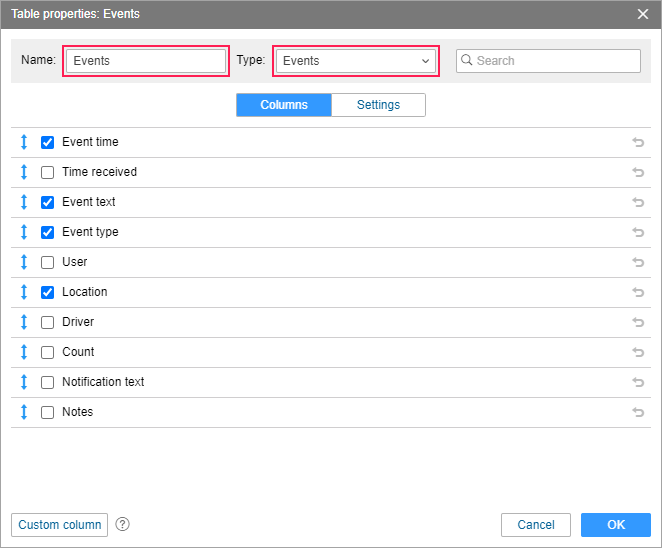The image size is (662, 548).
Task: Switch to the Settings tab
Action: coord(378,105)
